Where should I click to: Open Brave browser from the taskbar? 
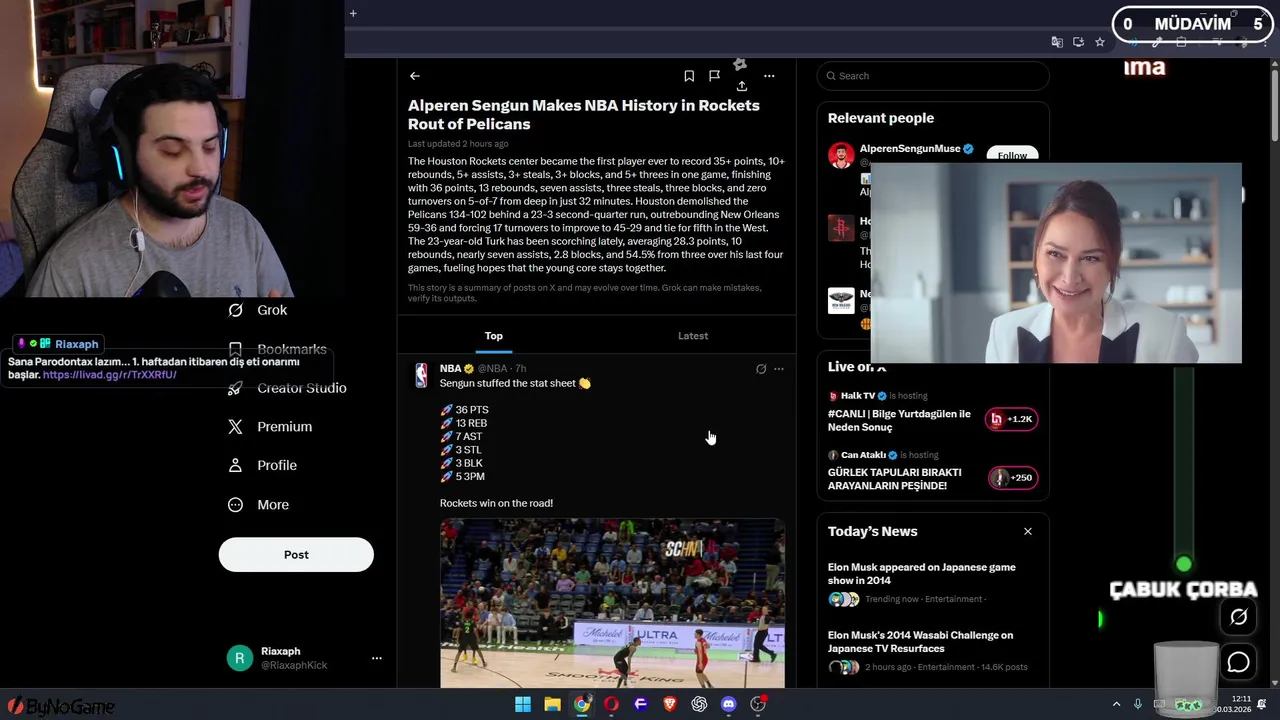point(670,704)
